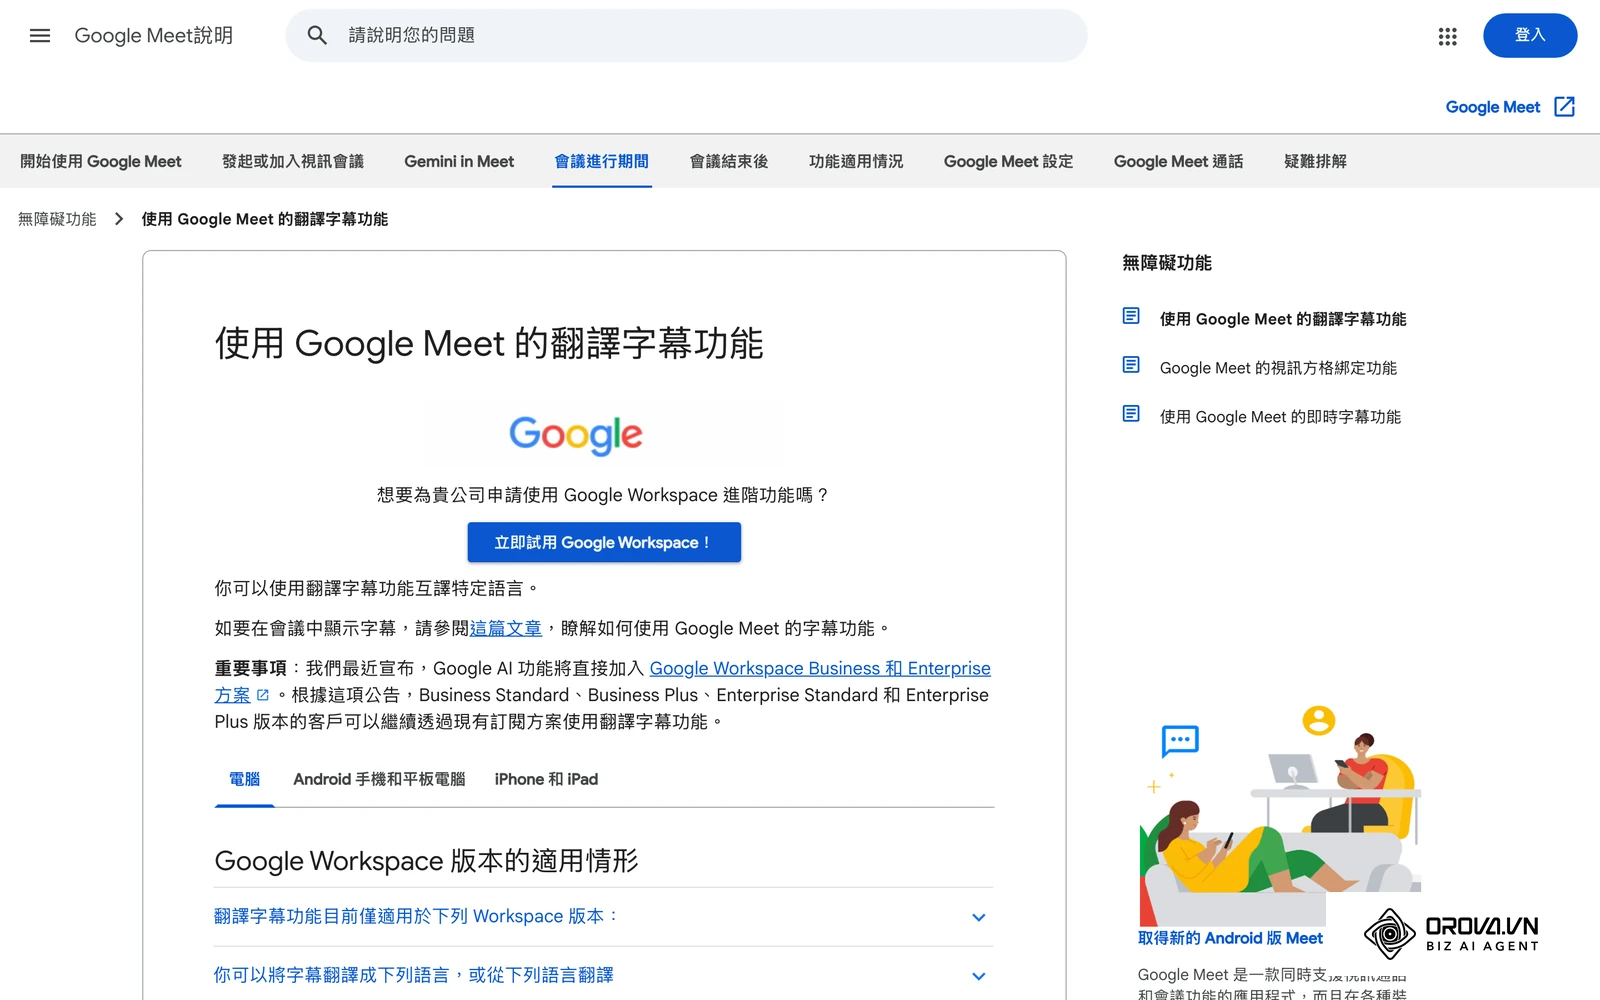1600x1000 pixels.
Task: Open the hamburger main menu
Action: 40,36
